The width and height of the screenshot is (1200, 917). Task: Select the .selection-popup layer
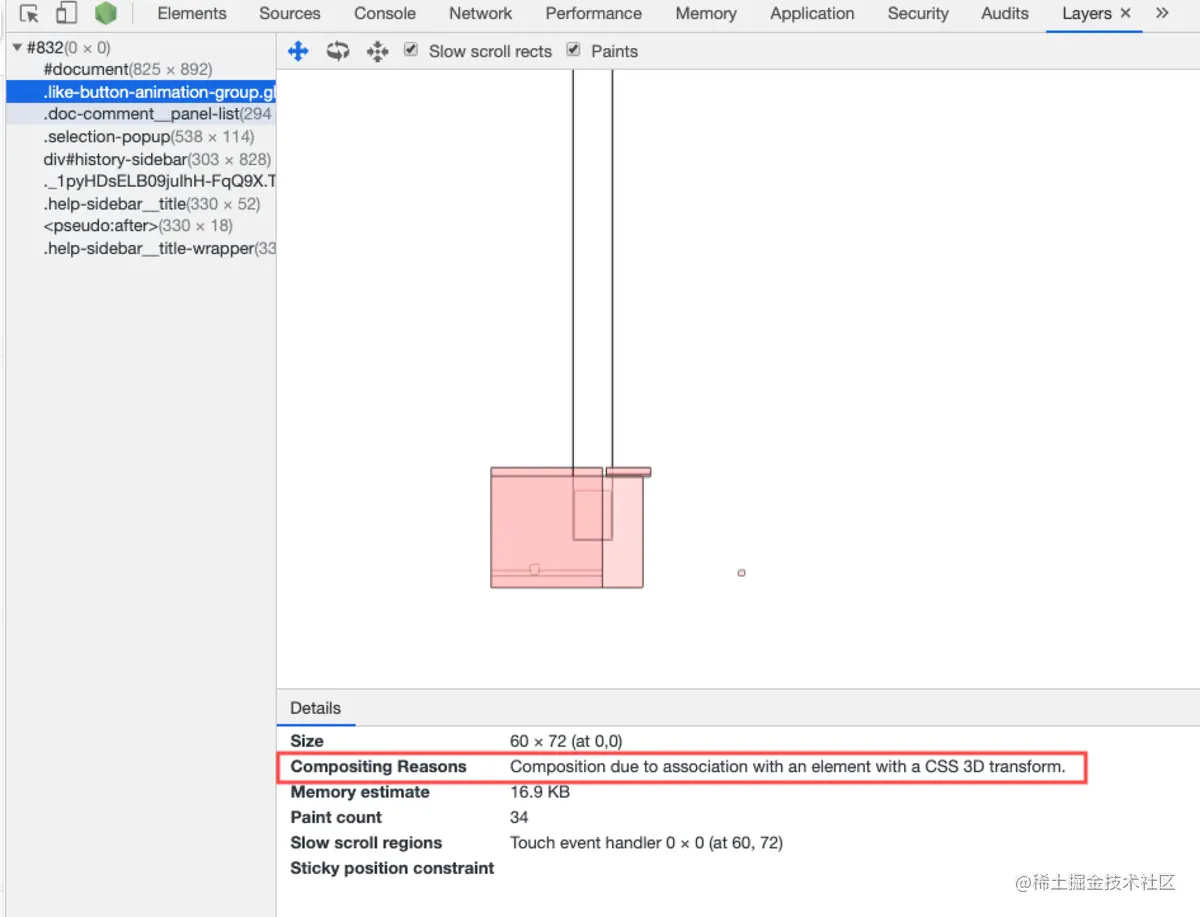tap(140, 136)
